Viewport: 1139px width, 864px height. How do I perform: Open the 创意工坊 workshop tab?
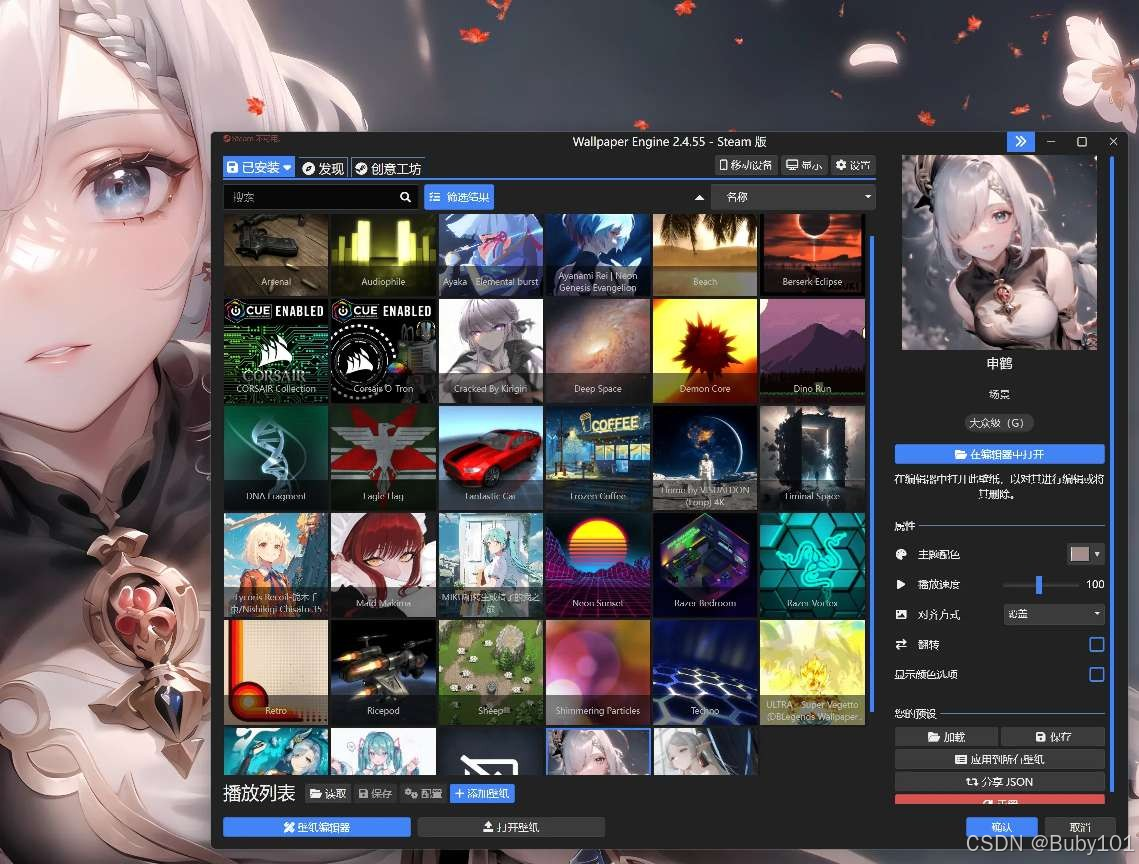click(388, 169)
